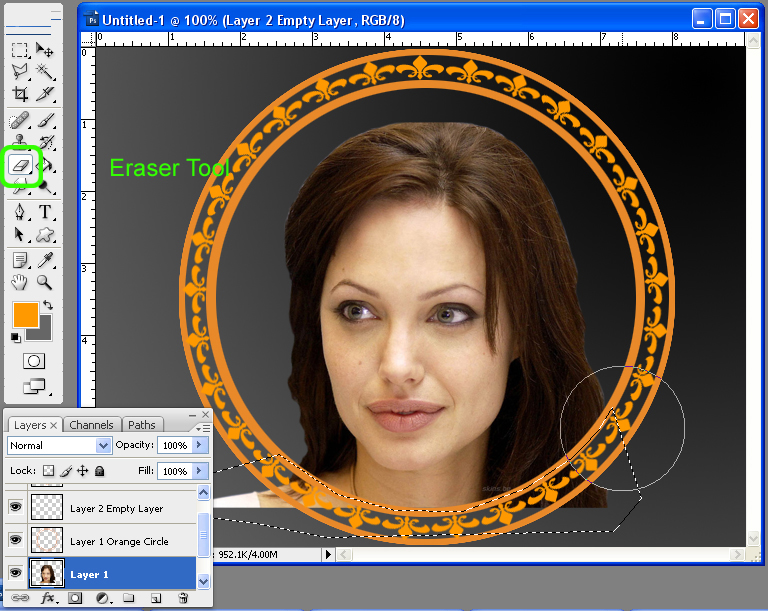Create a new layer group folder
The height and width of the screenshot is (611, 768).
129,598
